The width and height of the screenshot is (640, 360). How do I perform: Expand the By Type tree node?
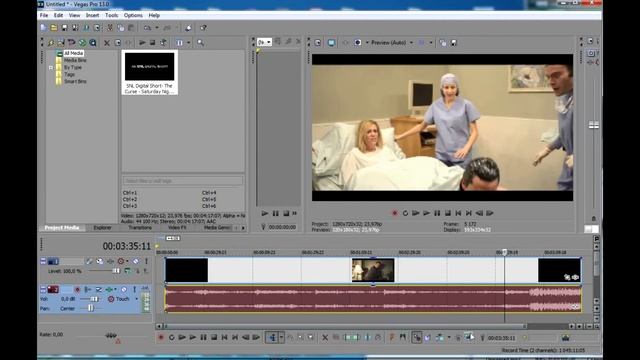point(51,68)
